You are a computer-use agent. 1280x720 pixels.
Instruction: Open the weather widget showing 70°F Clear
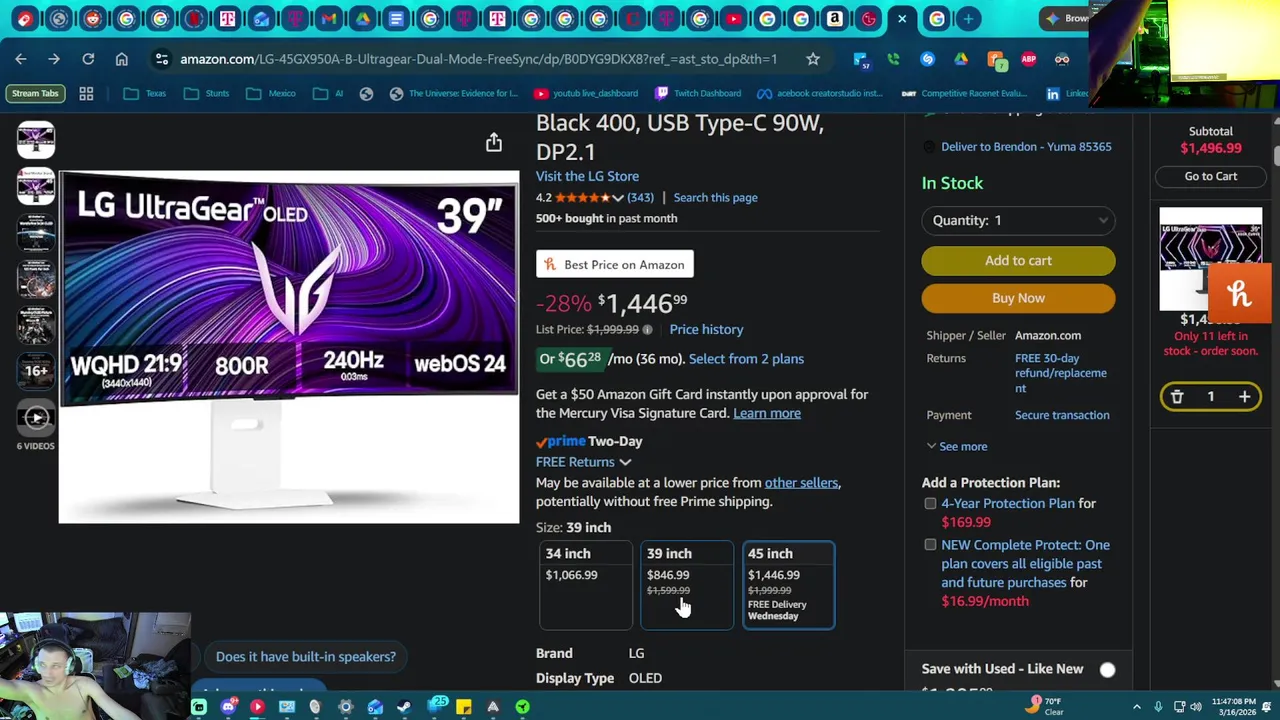[1046, 706]
